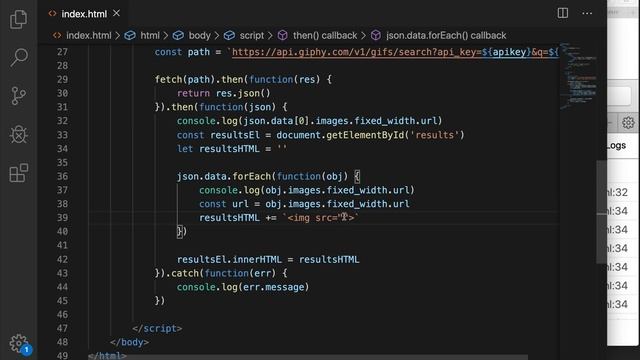Click index.html in the breadcrumb

coord(89,36)
